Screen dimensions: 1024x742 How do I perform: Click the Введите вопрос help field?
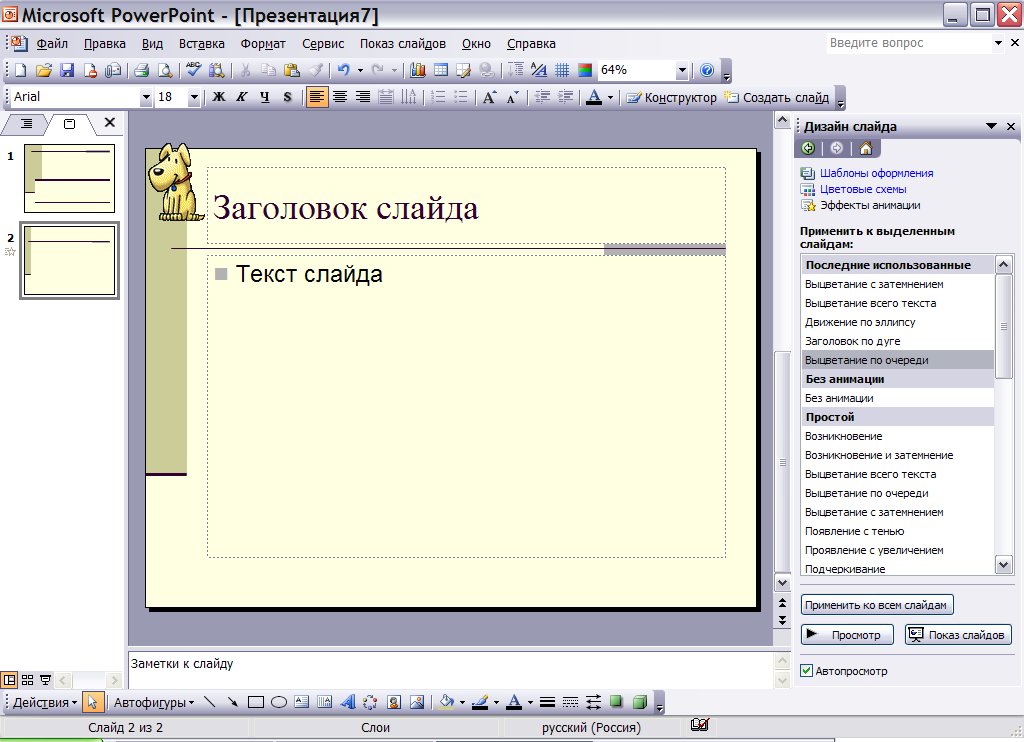(x=909, y=42)
